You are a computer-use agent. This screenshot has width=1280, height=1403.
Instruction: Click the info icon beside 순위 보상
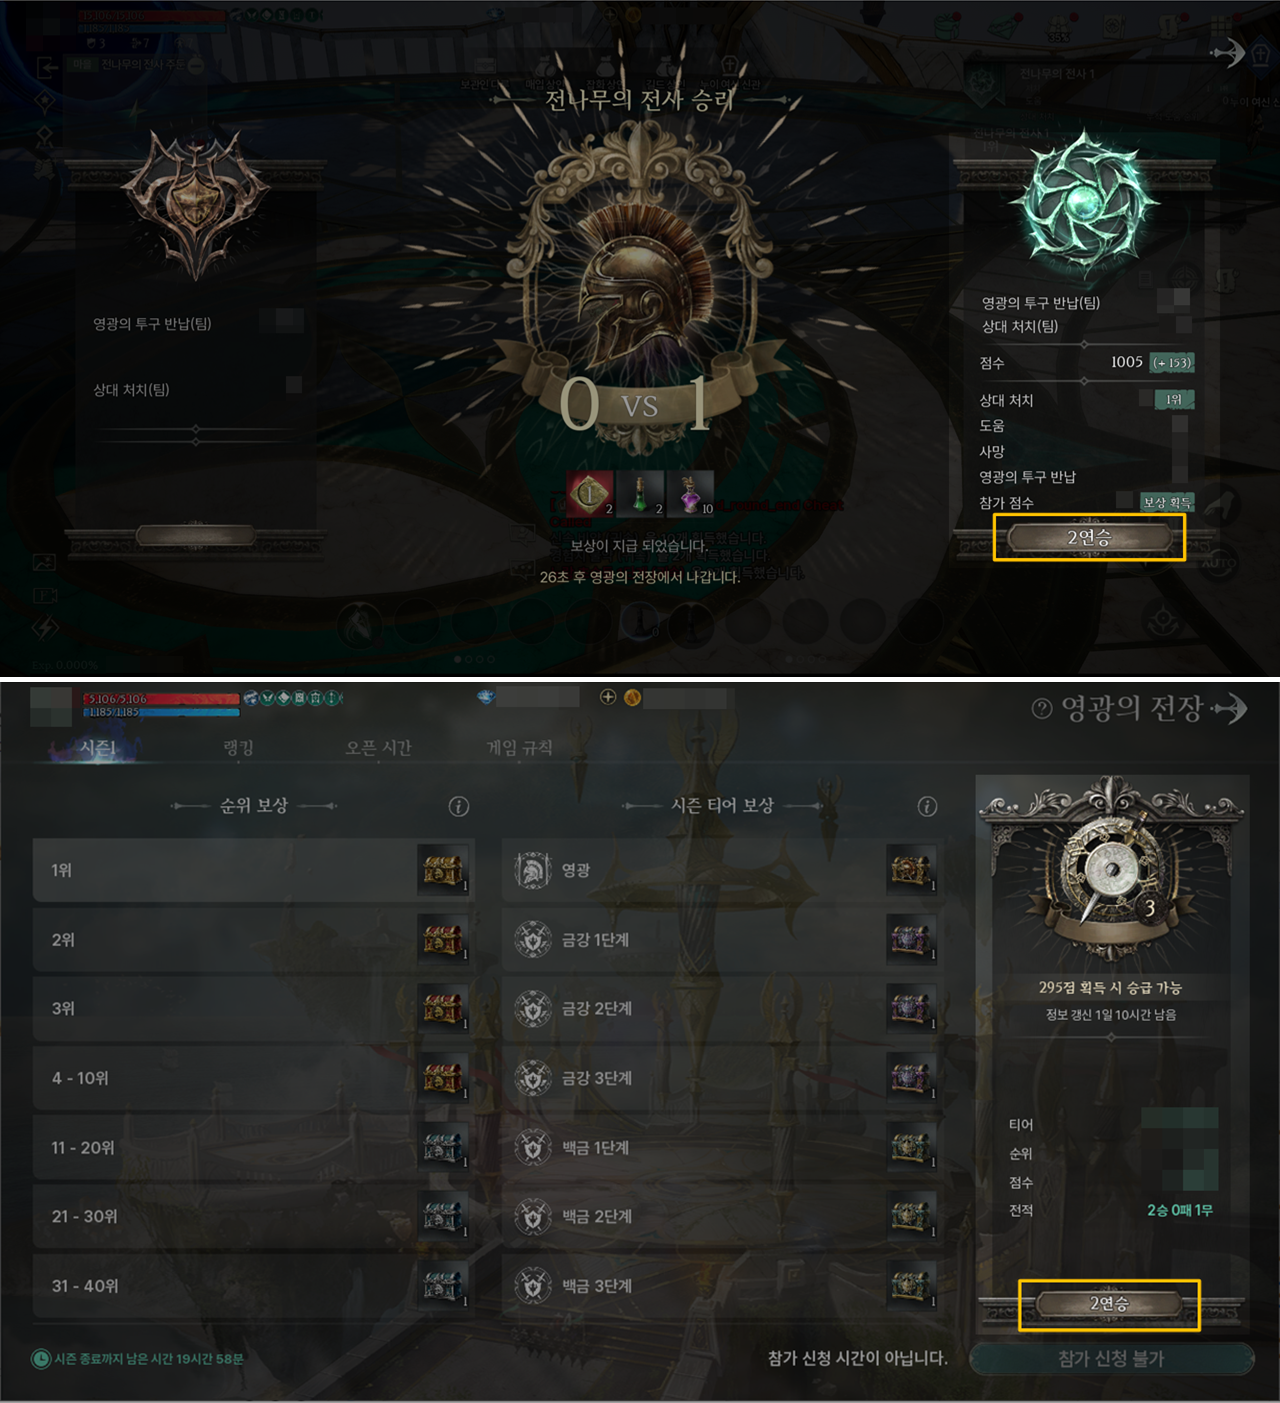459,806
